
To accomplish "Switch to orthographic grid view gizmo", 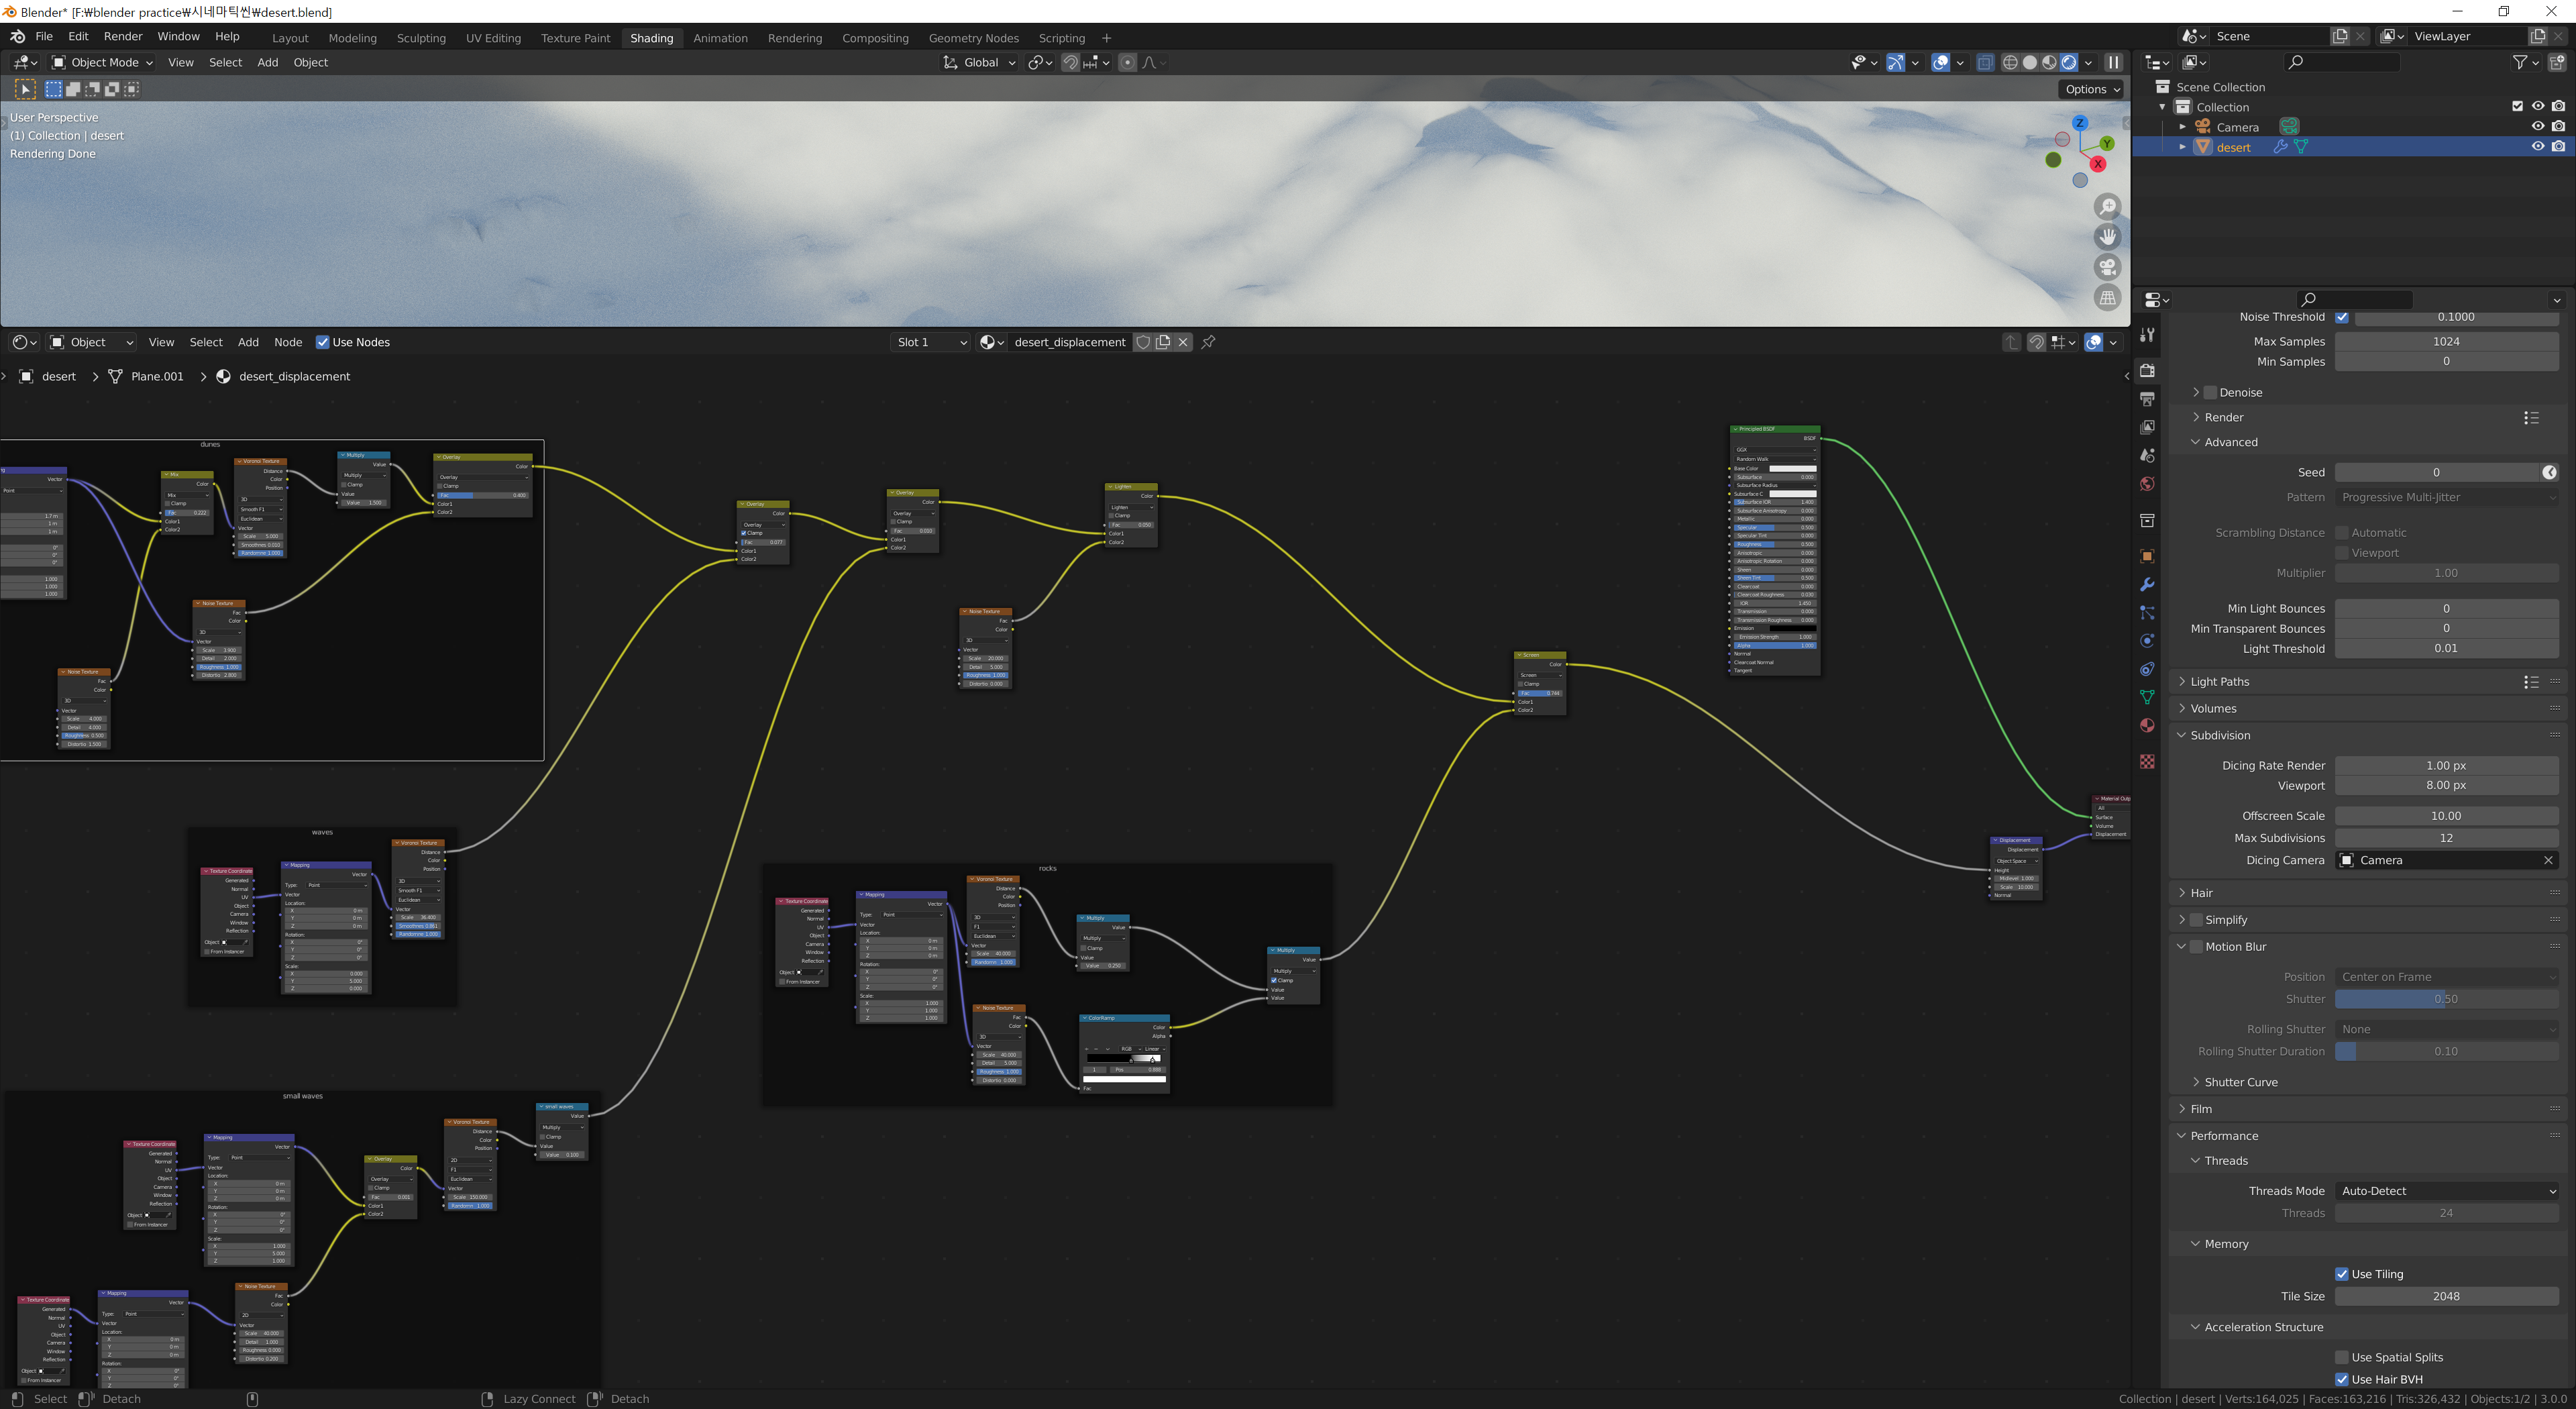I will pyautogui.click(x=2107, y=298).
